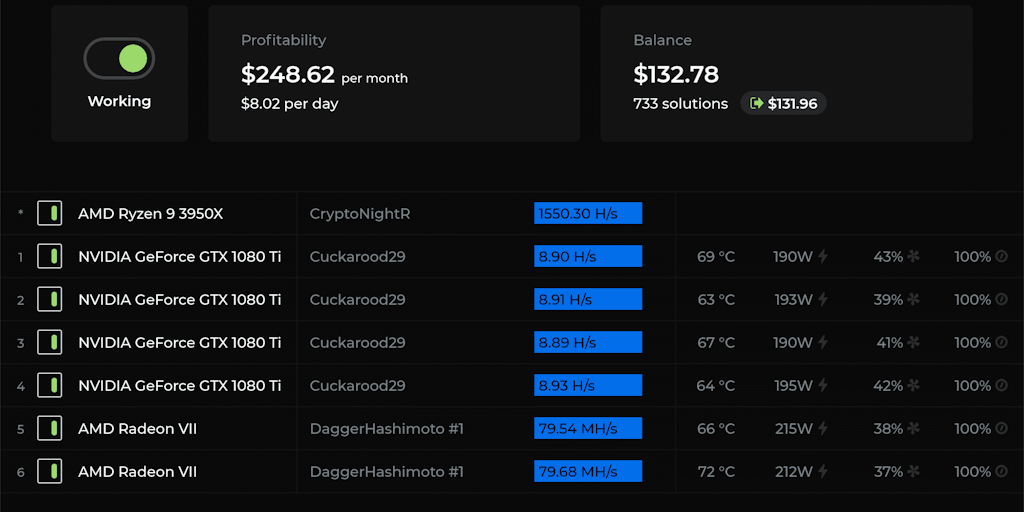The height and width of the screenshot is (512, 1024).
Task: Click the CryptoNightR algorithm label
Action: [360, 214]
